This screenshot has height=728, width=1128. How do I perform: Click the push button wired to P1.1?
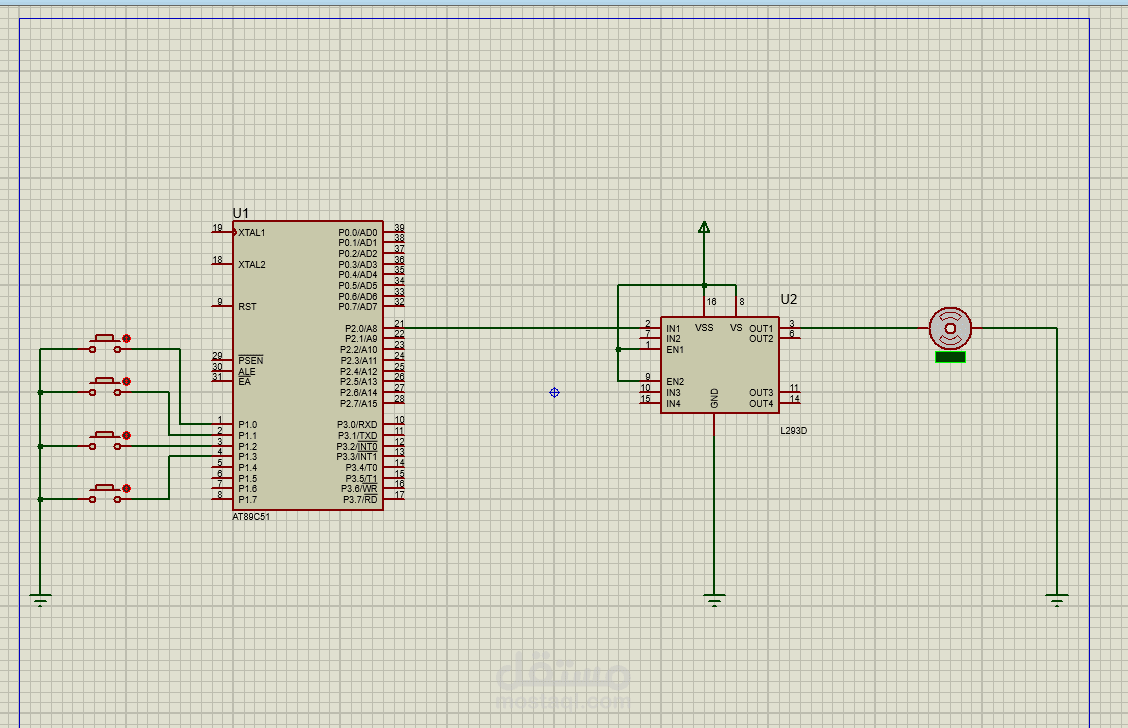(105, 386)
